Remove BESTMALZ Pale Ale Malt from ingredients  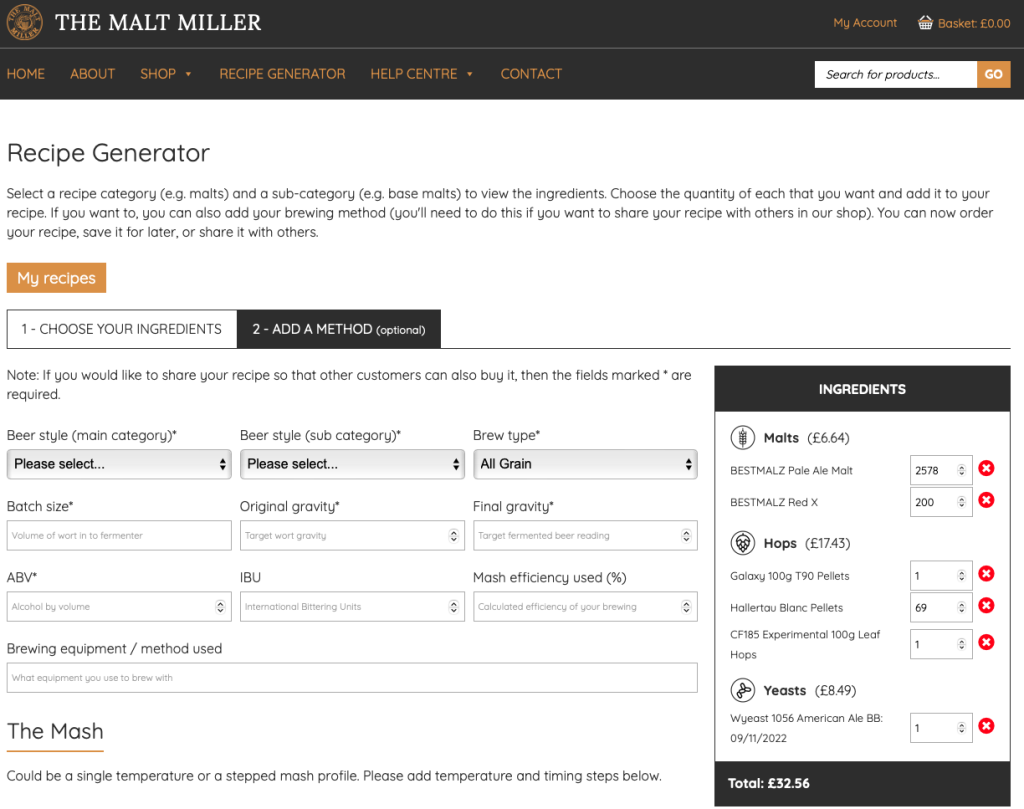(986, 468)
